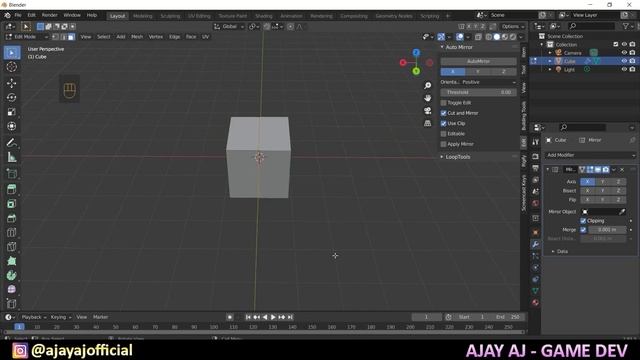Select the Poly Build tool
Screen dimensions: 640x360
click(11, 261)
